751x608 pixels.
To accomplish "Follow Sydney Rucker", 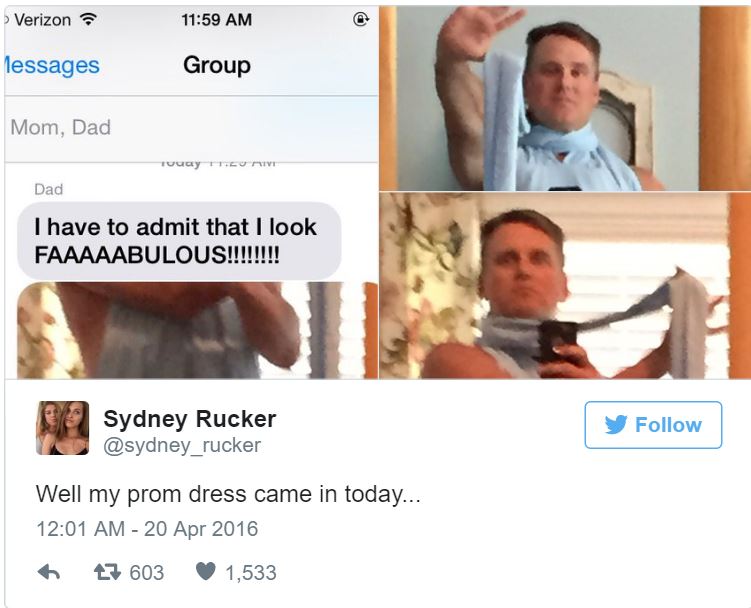I will 653,425.
